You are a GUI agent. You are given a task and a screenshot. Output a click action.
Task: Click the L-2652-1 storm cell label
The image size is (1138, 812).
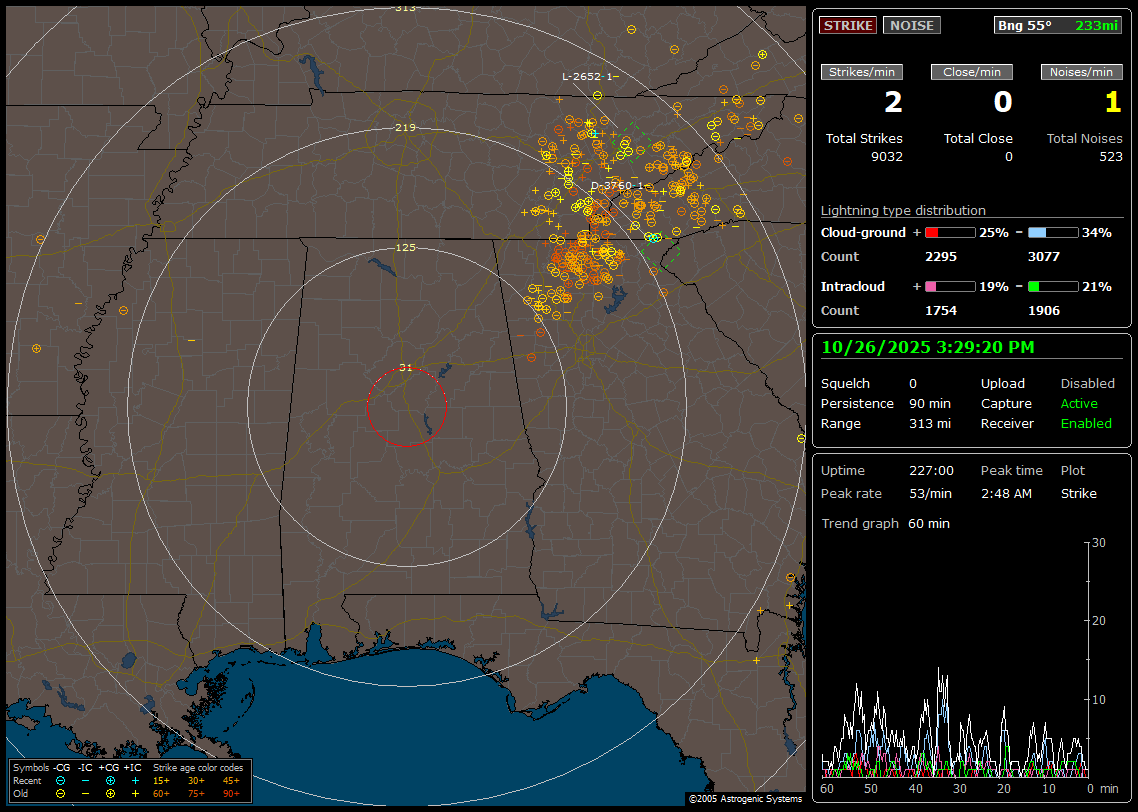(589, 76)
